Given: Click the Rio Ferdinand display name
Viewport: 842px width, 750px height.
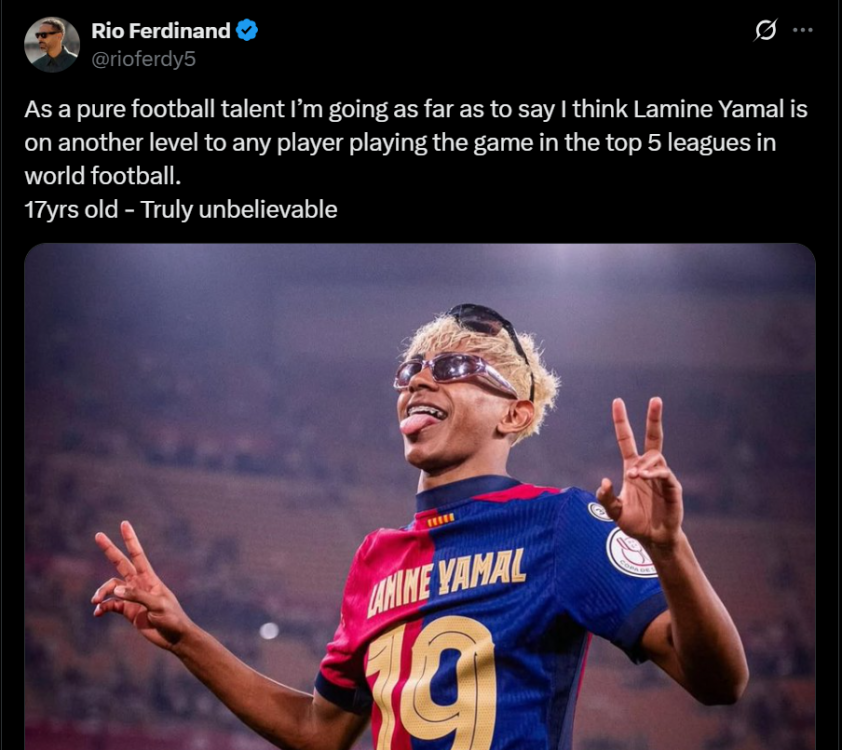Looking at the screenshot, I should point(161,31).
